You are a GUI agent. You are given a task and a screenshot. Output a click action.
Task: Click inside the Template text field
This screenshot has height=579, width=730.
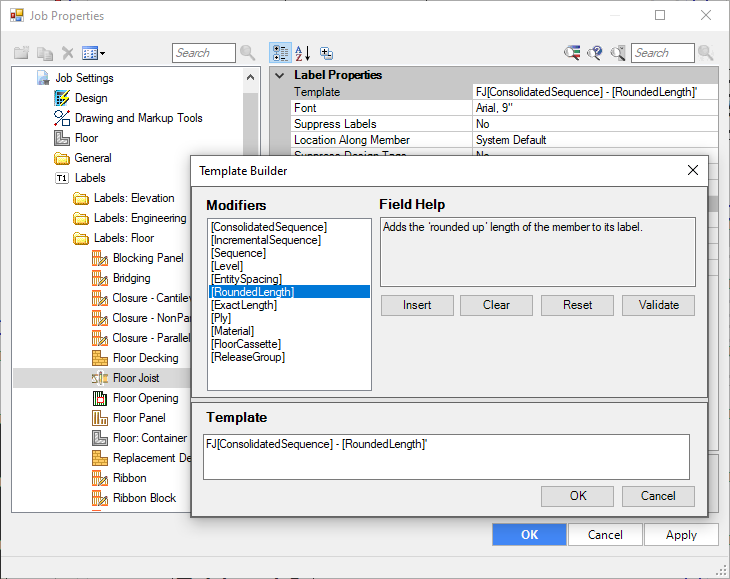pos(446,457)
